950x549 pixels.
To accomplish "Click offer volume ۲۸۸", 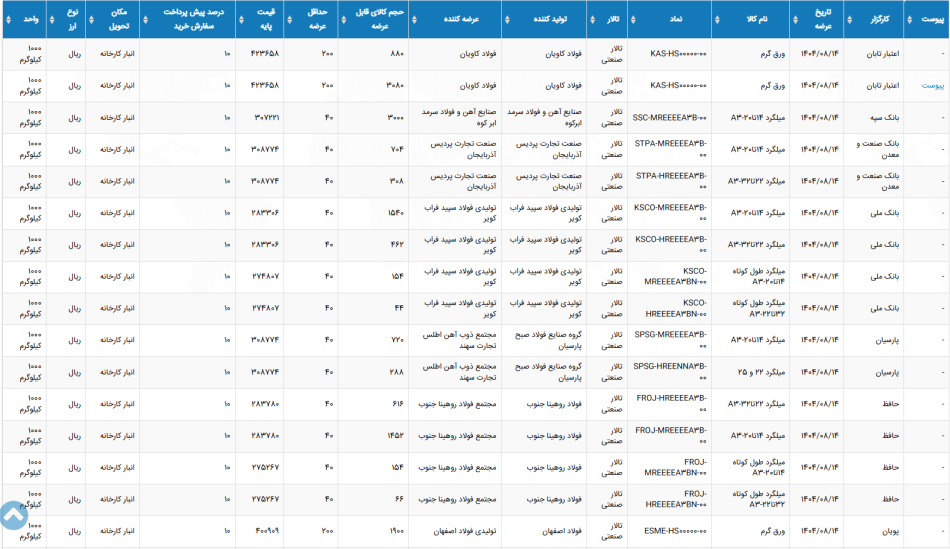I will pyautogui.click(x=396, y=372).
